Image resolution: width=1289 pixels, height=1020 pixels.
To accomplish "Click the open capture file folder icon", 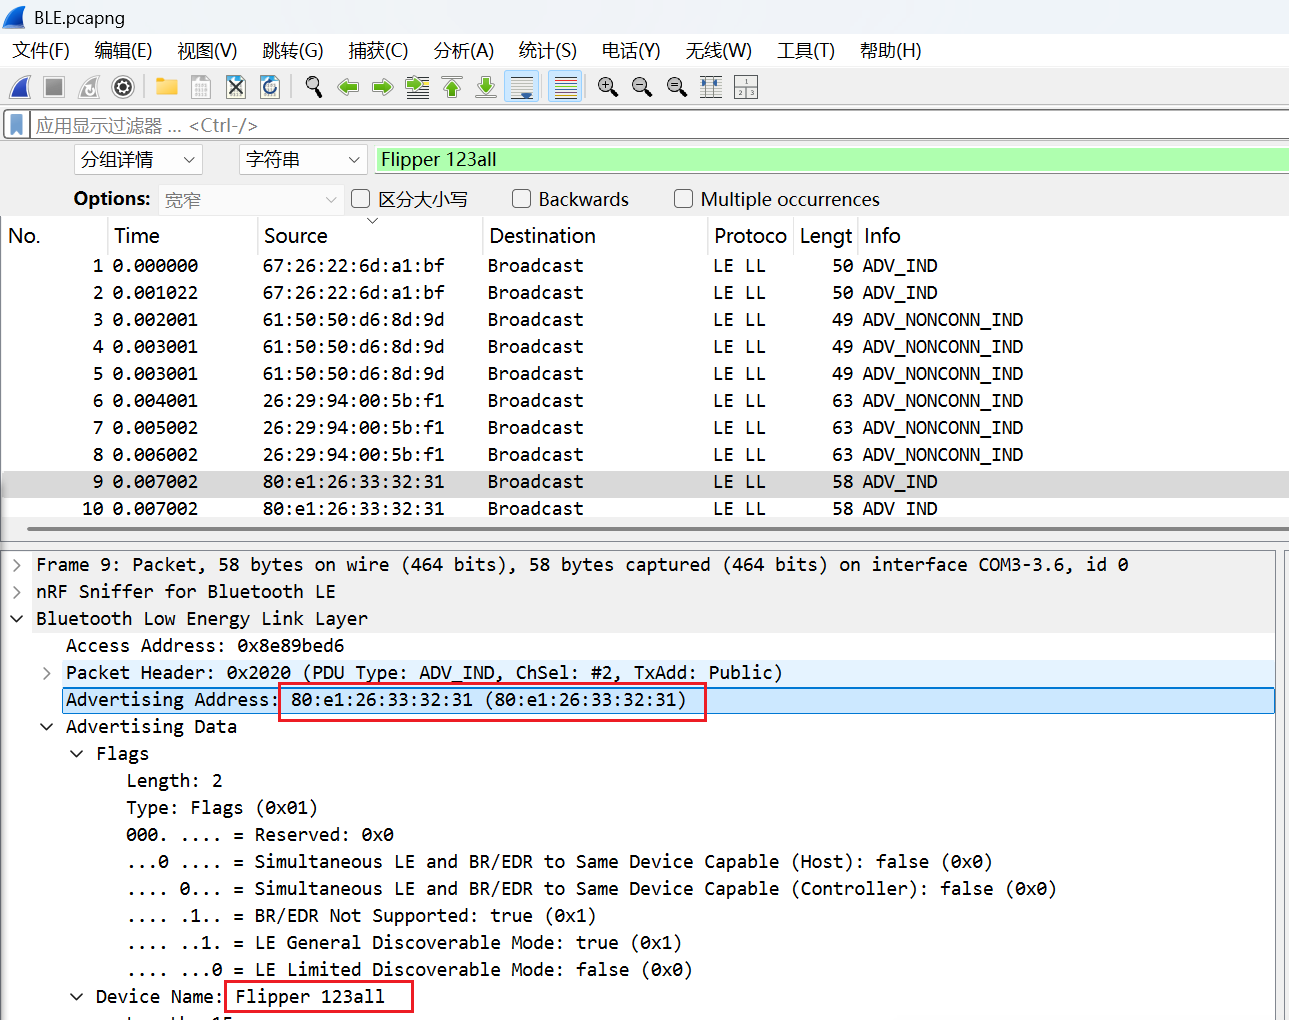I will (167, 88).
